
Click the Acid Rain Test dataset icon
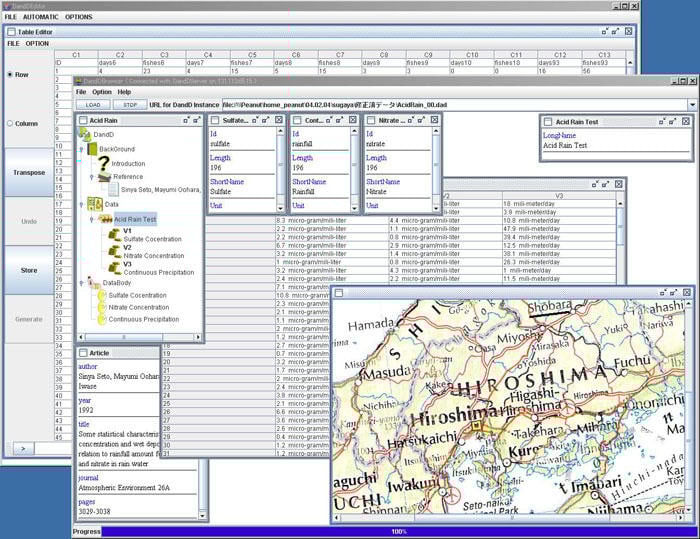(x=105, y=219)
